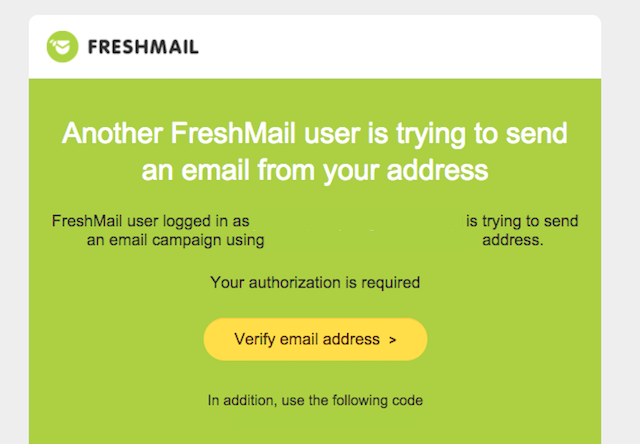
Task: Click the word 'code' in the last line
Action: pyautogui.click(x=407, y=400)
